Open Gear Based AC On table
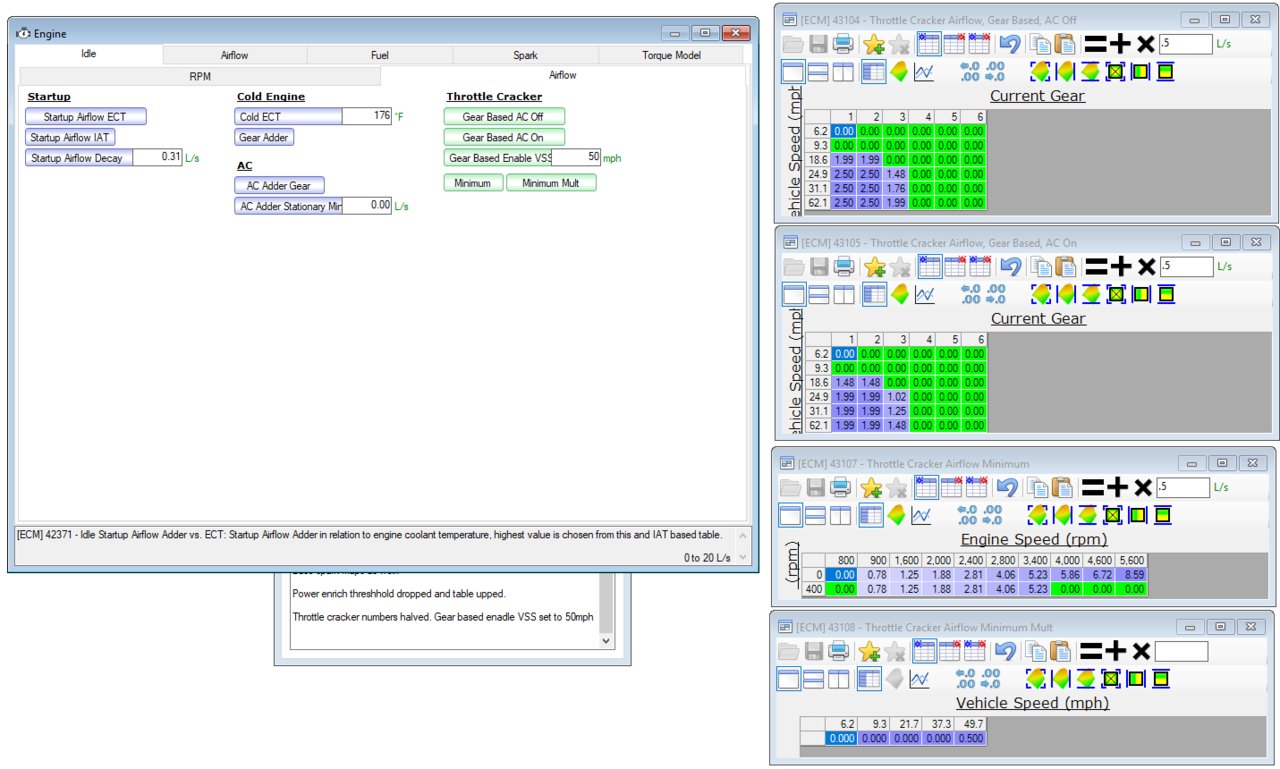This screenshot has width=1280, height=769. (x=504, y=137)
